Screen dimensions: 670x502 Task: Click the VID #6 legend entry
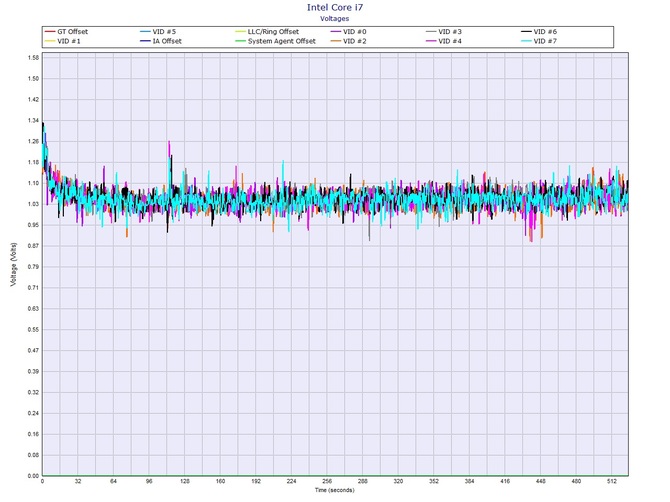pos(539,32)
